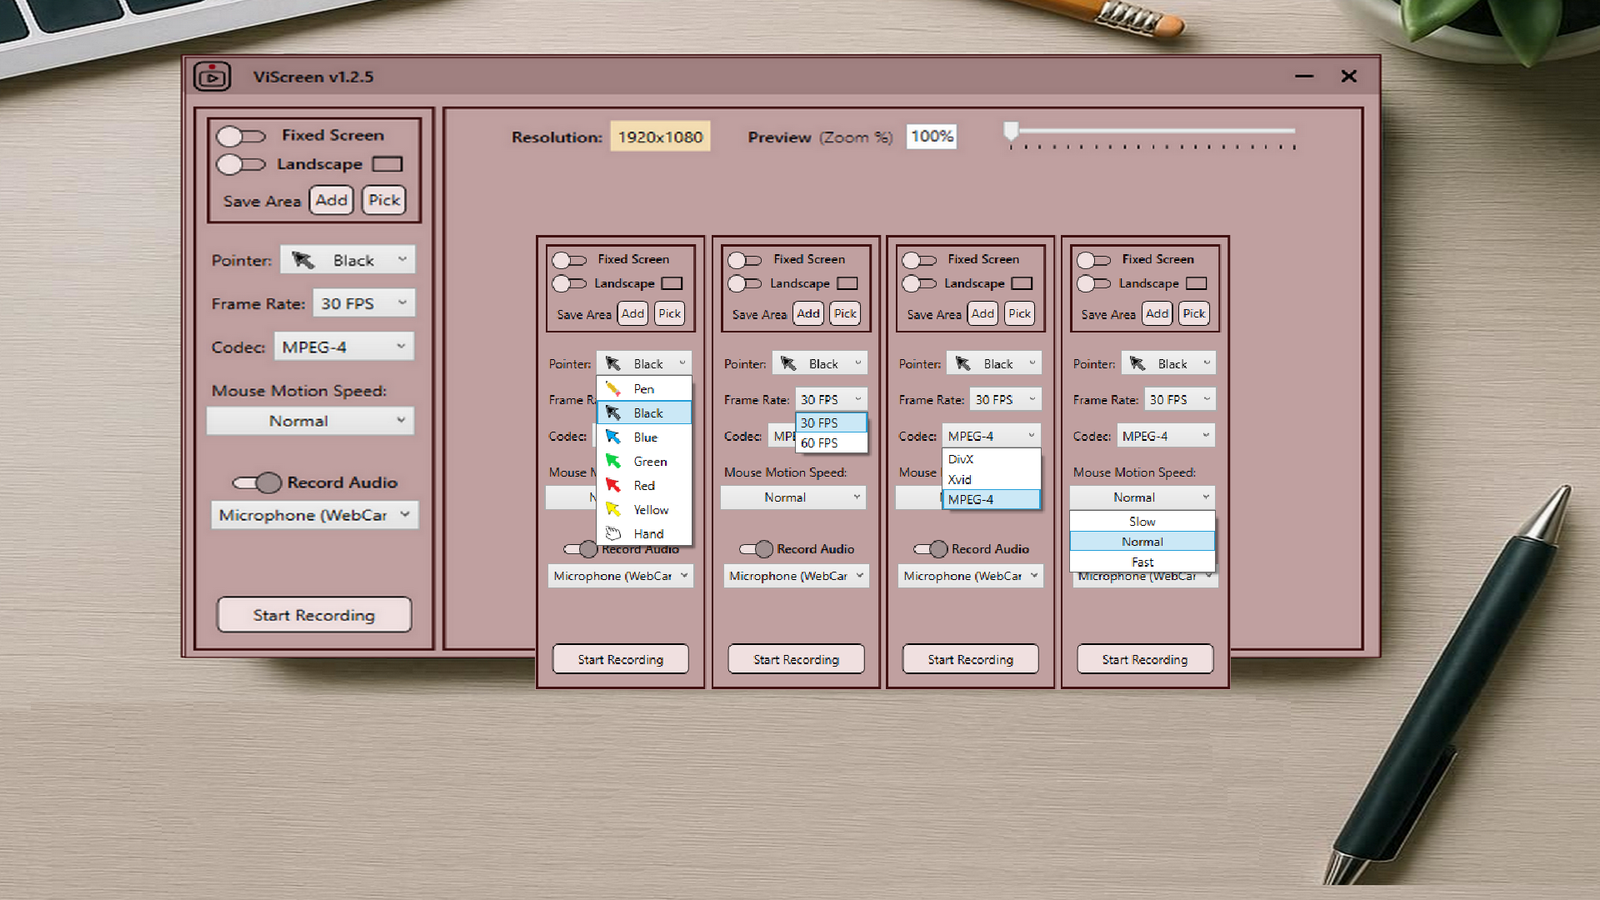Open the Mouse Motion Speed dropdown
Viewport: 1600px width, 900px height.
pyautogui.click(x=310, y=420)
